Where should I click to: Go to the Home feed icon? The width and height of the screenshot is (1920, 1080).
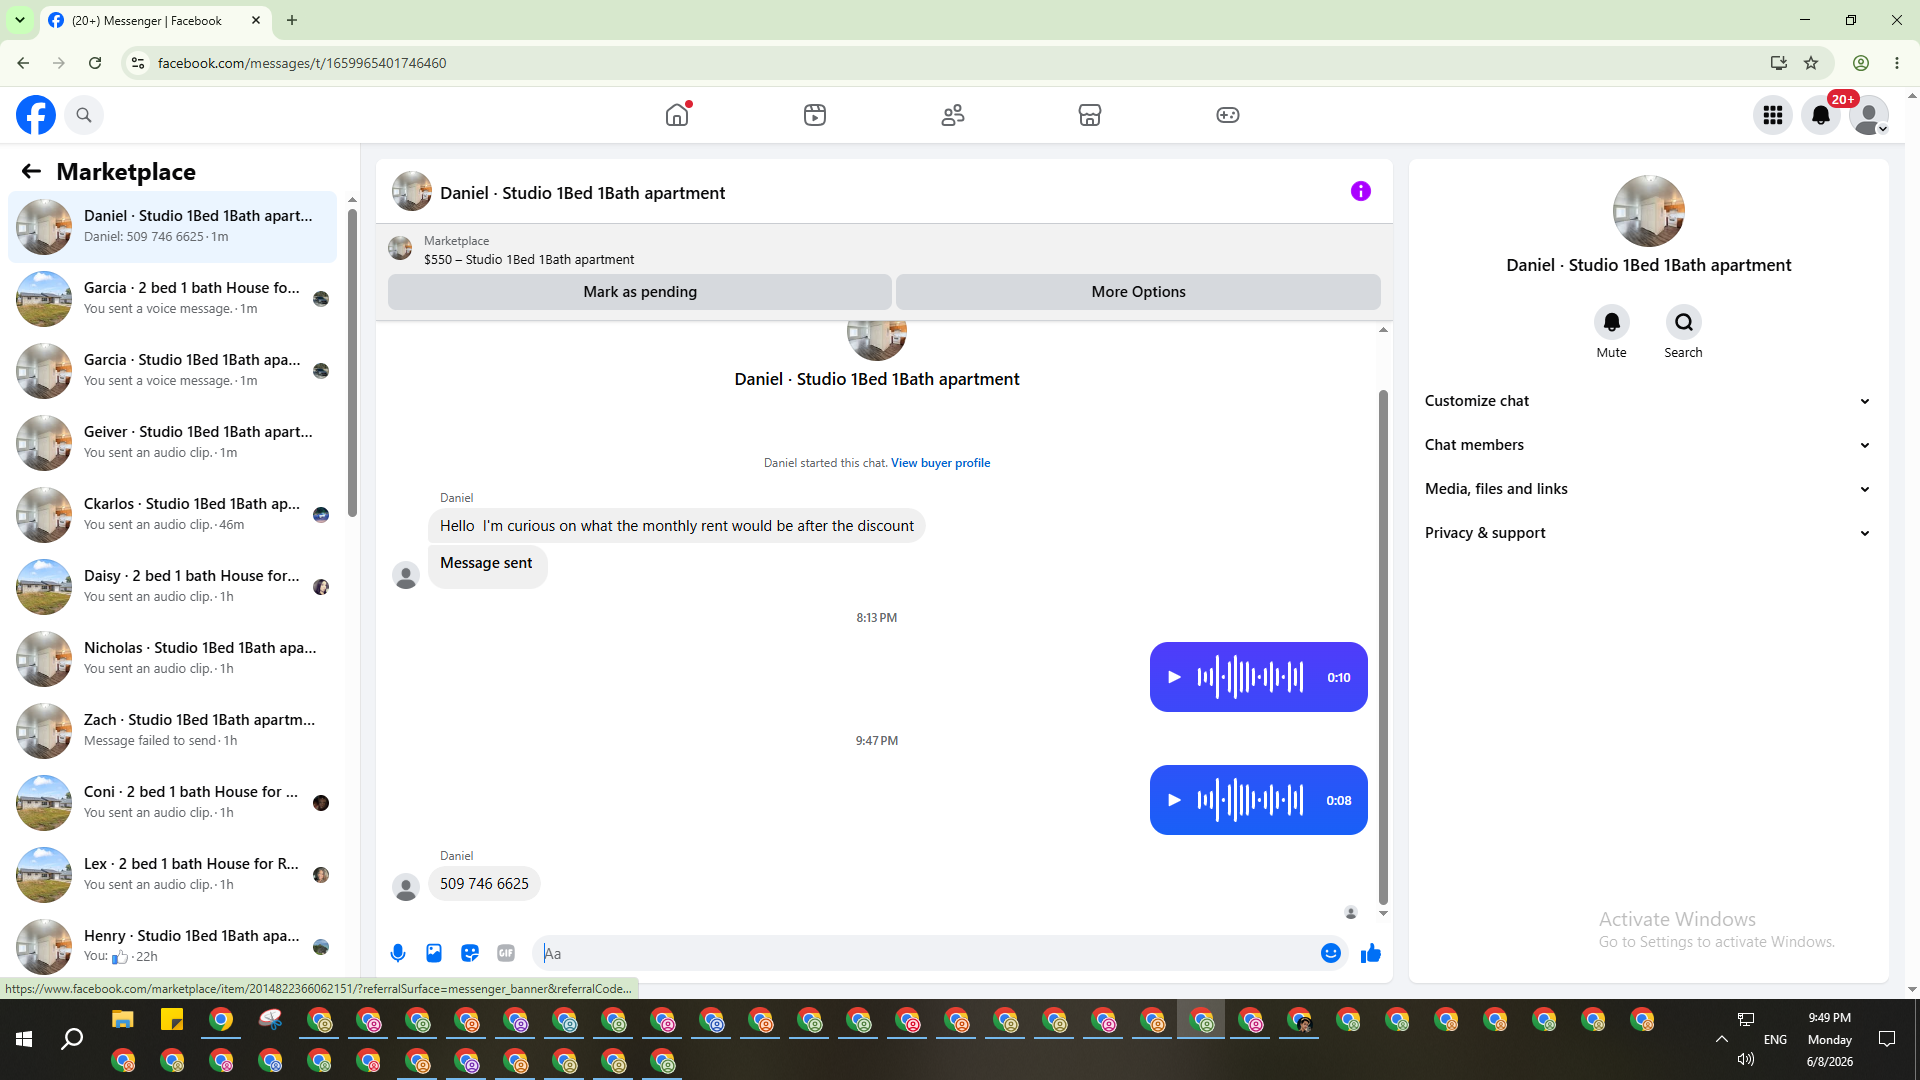click(677, 115)
